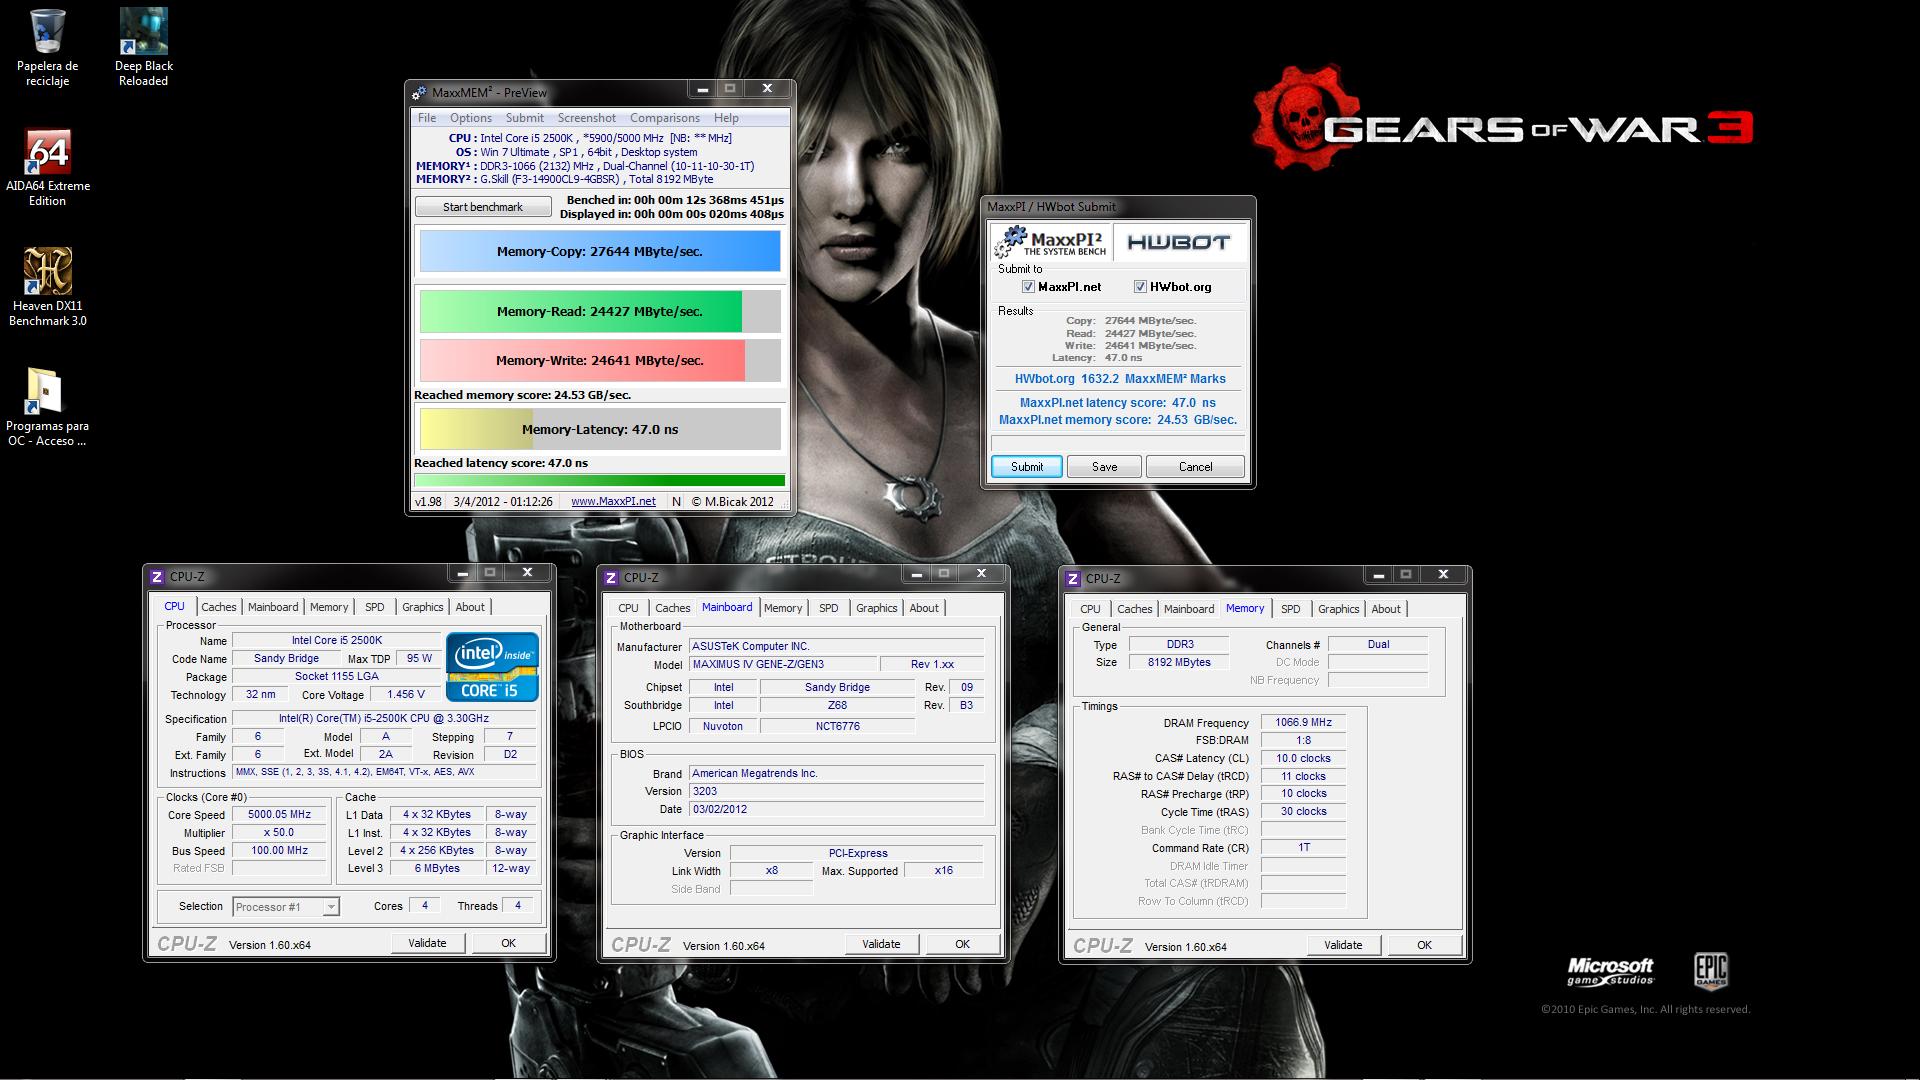
Task: Click the Southbridge Z68 field
Action: 837,706
